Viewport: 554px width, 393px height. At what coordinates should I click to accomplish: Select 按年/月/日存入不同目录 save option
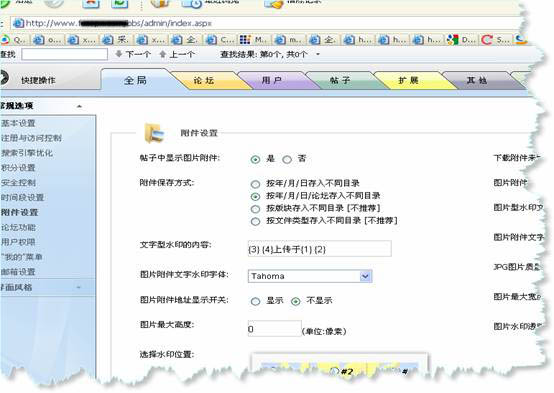click(255, 184)
